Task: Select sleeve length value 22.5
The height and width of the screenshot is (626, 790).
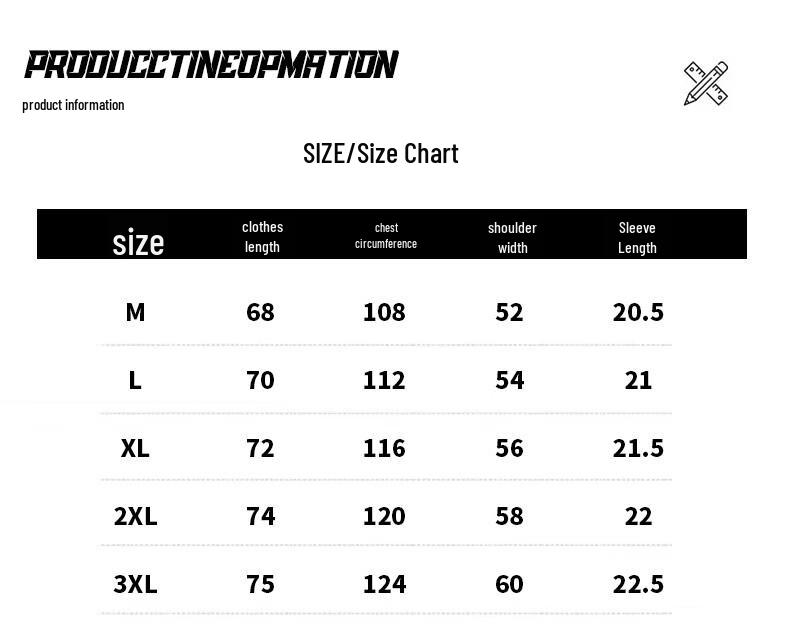Action: (x=638, y=584)
